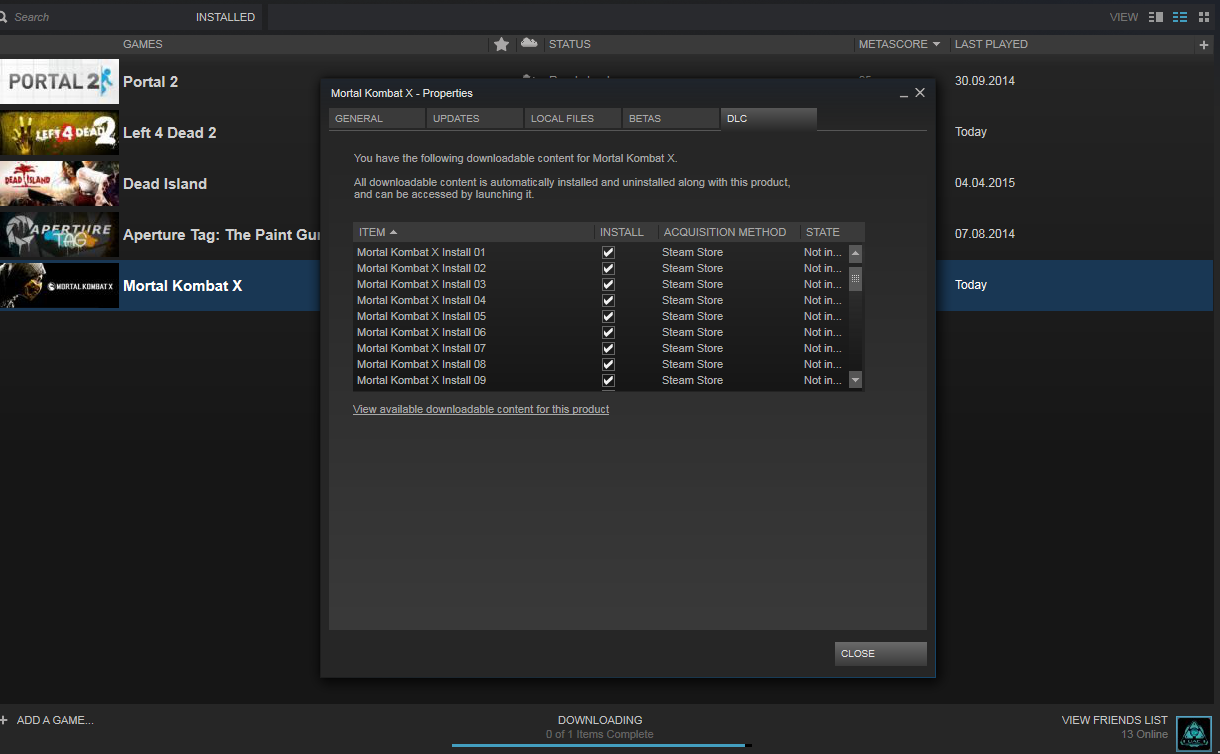Screen dimensions: 1220x754
Task: Sort library by STATUS column
Action: pos(569,44)
